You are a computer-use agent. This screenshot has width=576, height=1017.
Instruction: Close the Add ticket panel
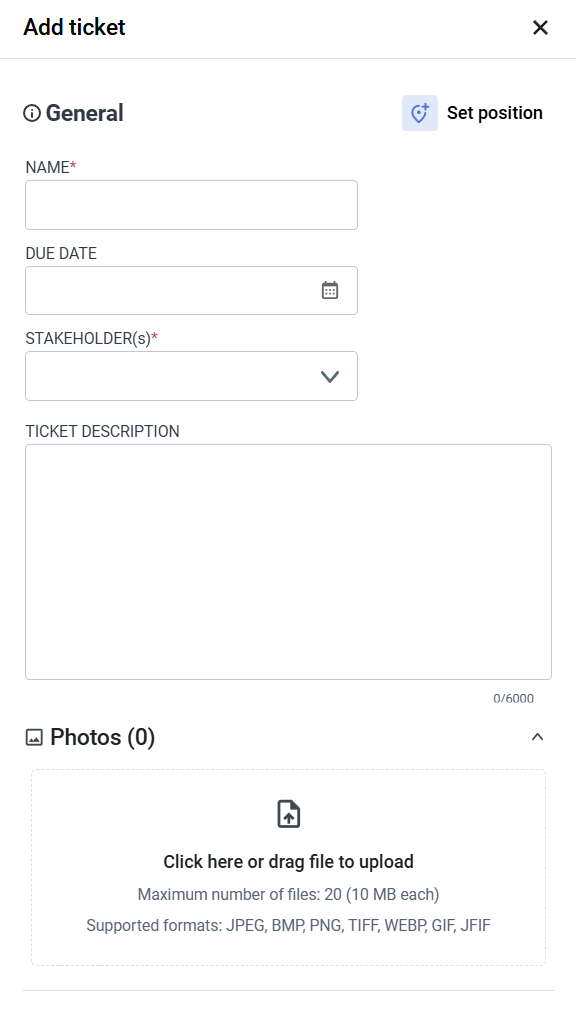point(540,27)
